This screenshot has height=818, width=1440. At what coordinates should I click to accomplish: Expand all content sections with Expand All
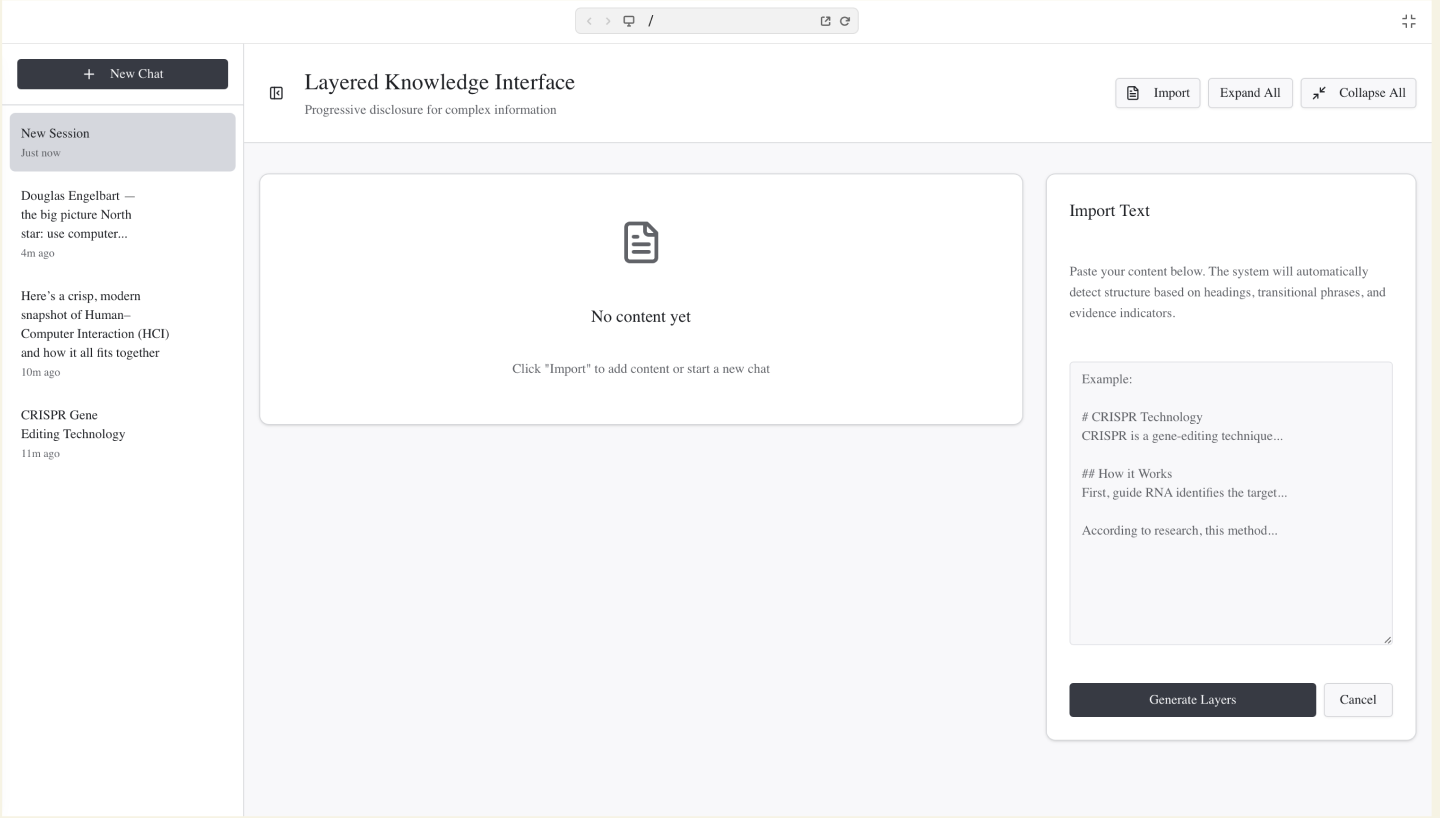pos(1250,92)
